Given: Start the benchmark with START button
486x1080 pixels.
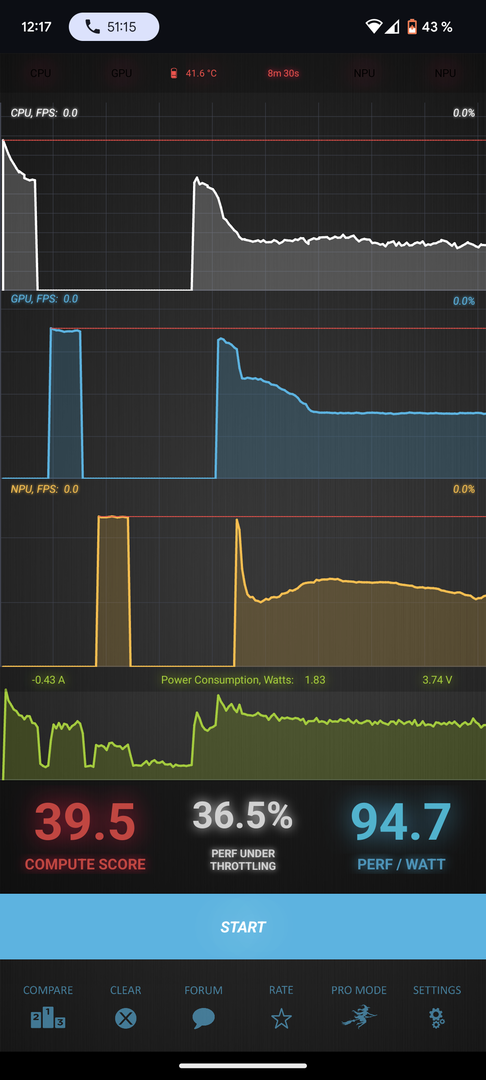Looking at the screenshot, I should click(243, 926).
